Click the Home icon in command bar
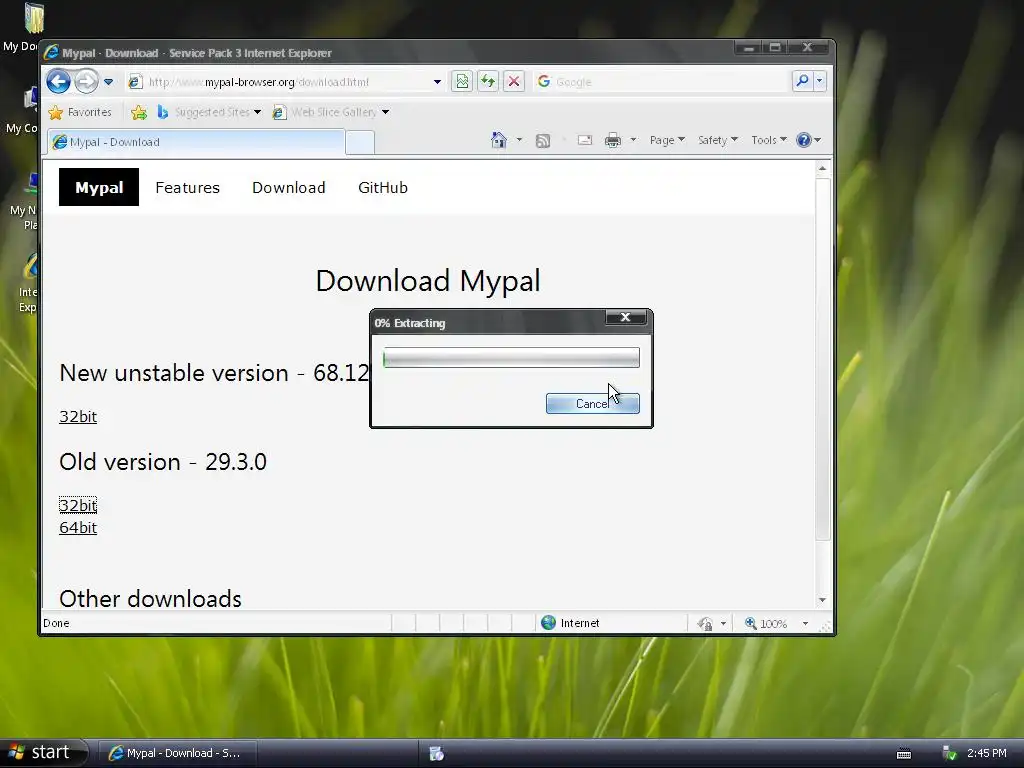The height and width of the screenshot is (768, 1024). (499, 140)
